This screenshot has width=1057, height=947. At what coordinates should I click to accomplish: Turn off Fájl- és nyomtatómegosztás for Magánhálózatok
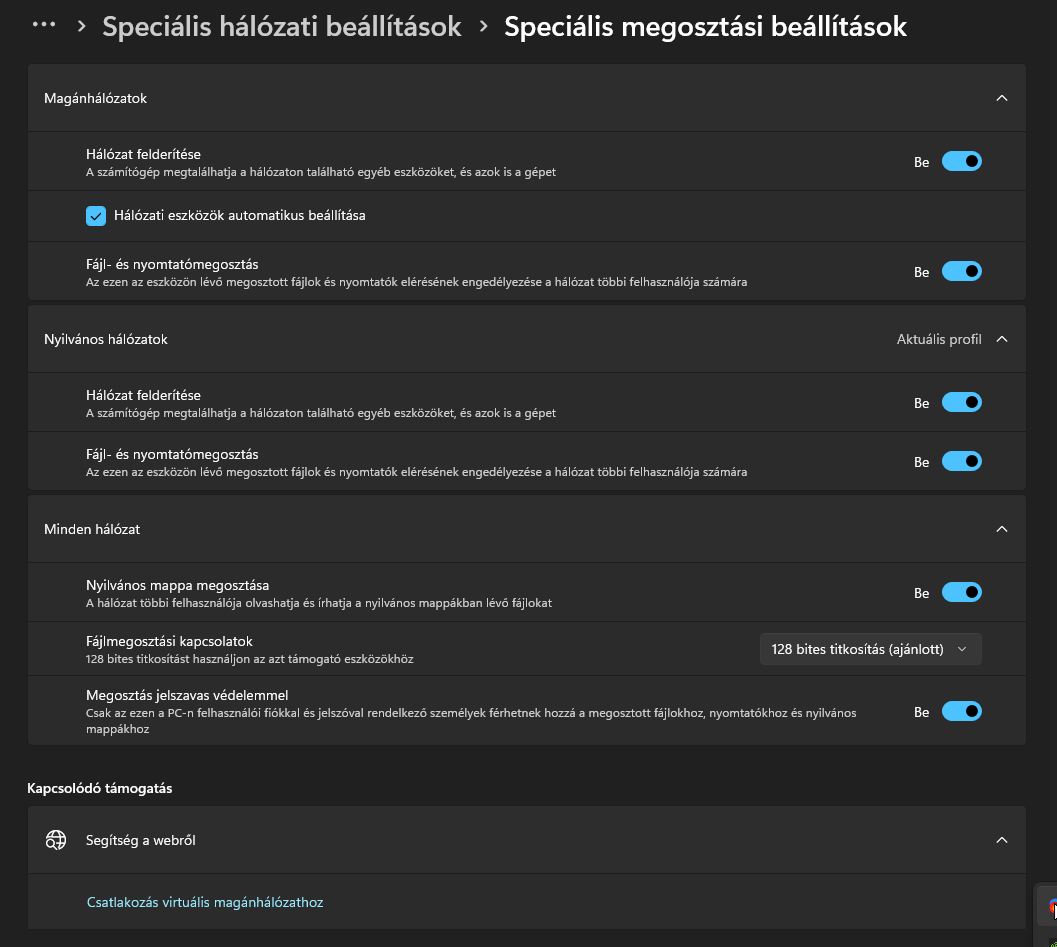click(961, 271)
